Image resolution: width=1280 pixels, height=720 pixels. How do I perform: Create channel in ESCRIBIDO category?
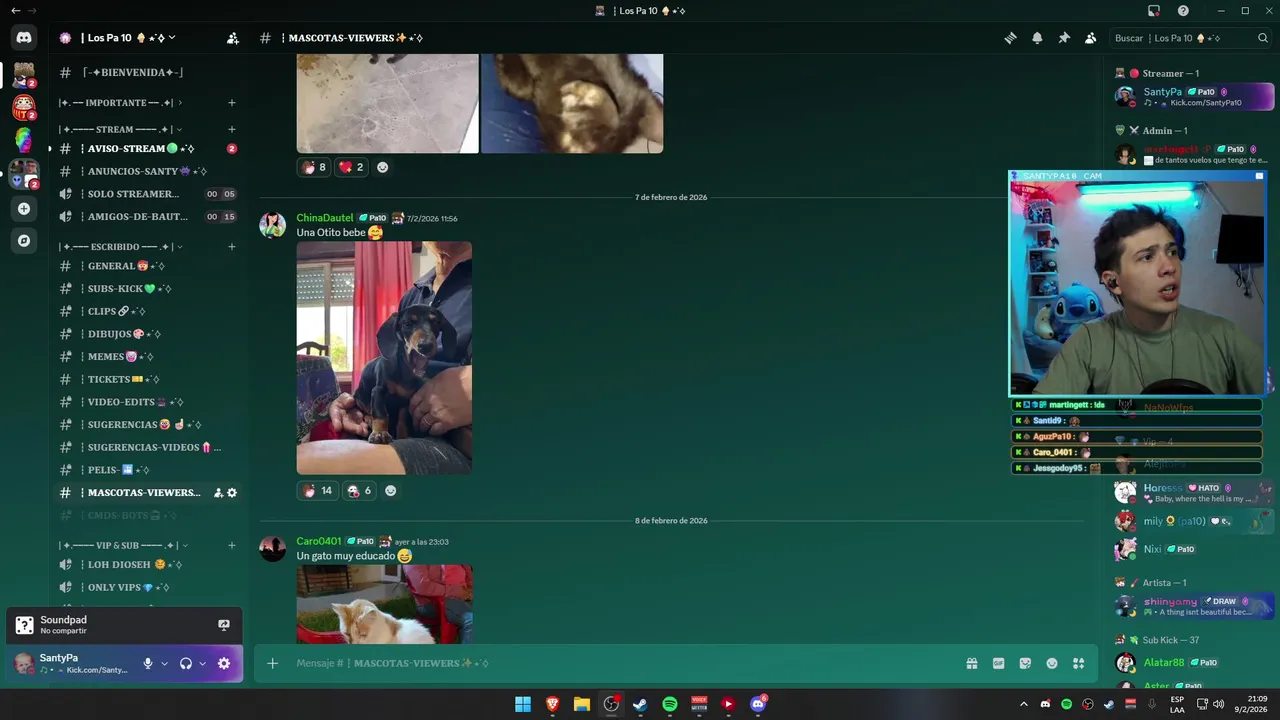click(231, 247)
